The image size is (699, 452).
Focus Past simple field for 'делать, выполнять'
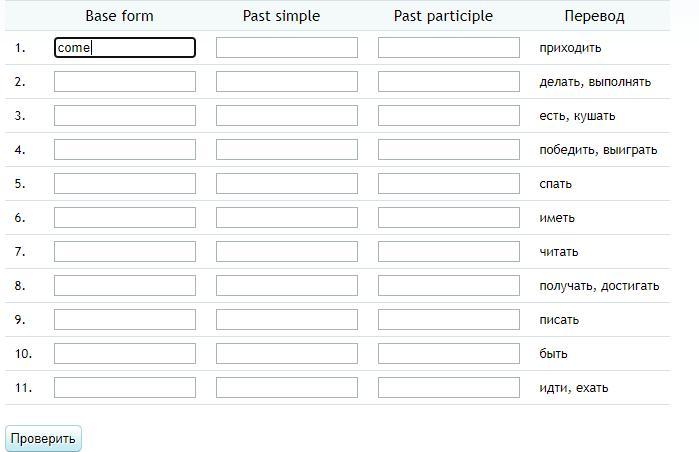[x=286, y=82]
